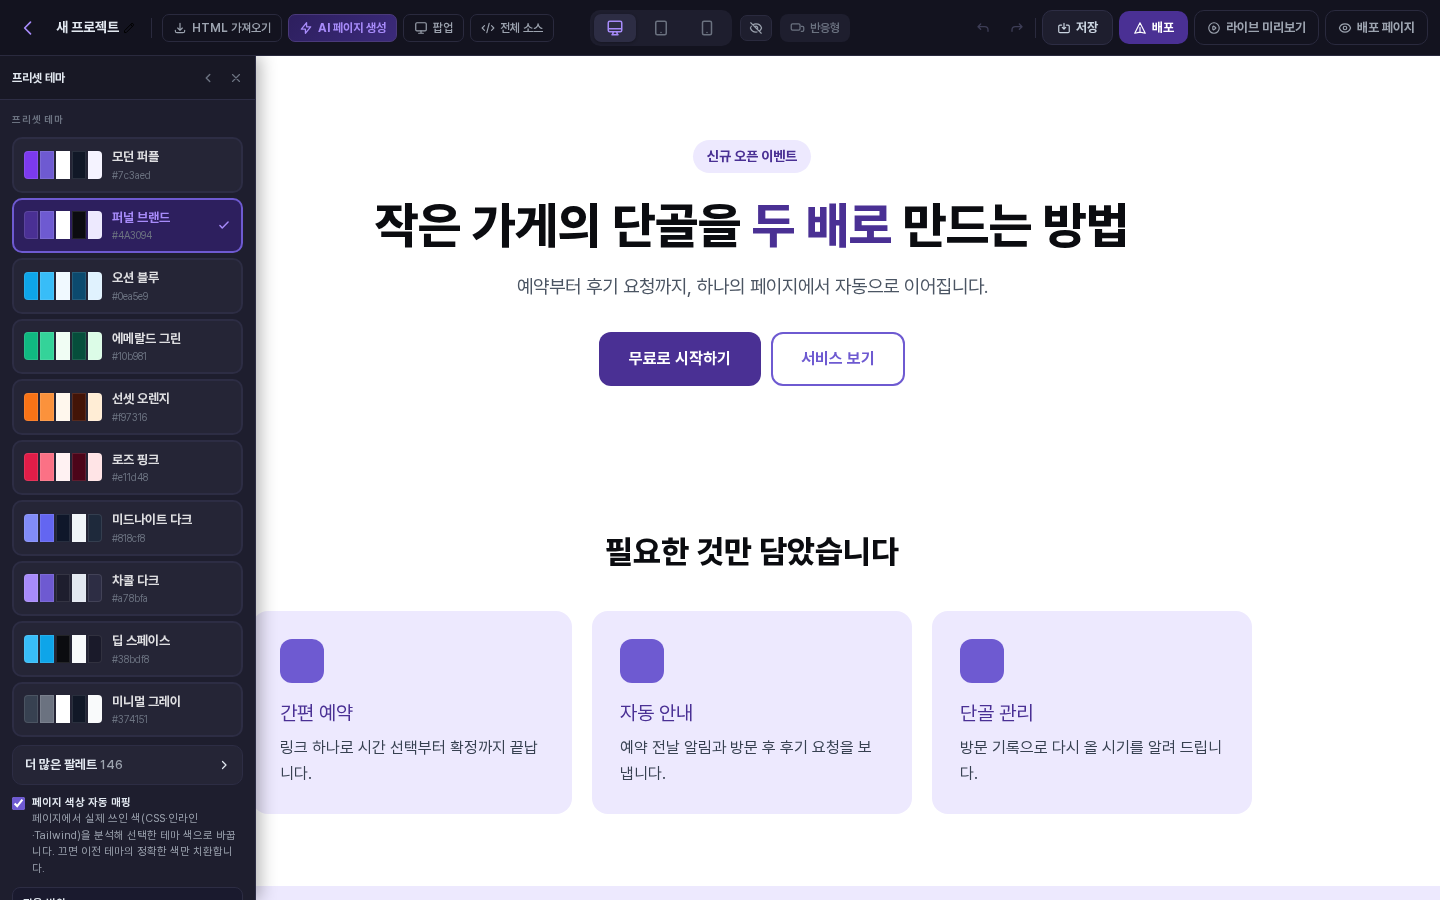Viewport: 1440px width, 900px height.
Task: Open 팝업 settings
Action: [x=433, y=28]
